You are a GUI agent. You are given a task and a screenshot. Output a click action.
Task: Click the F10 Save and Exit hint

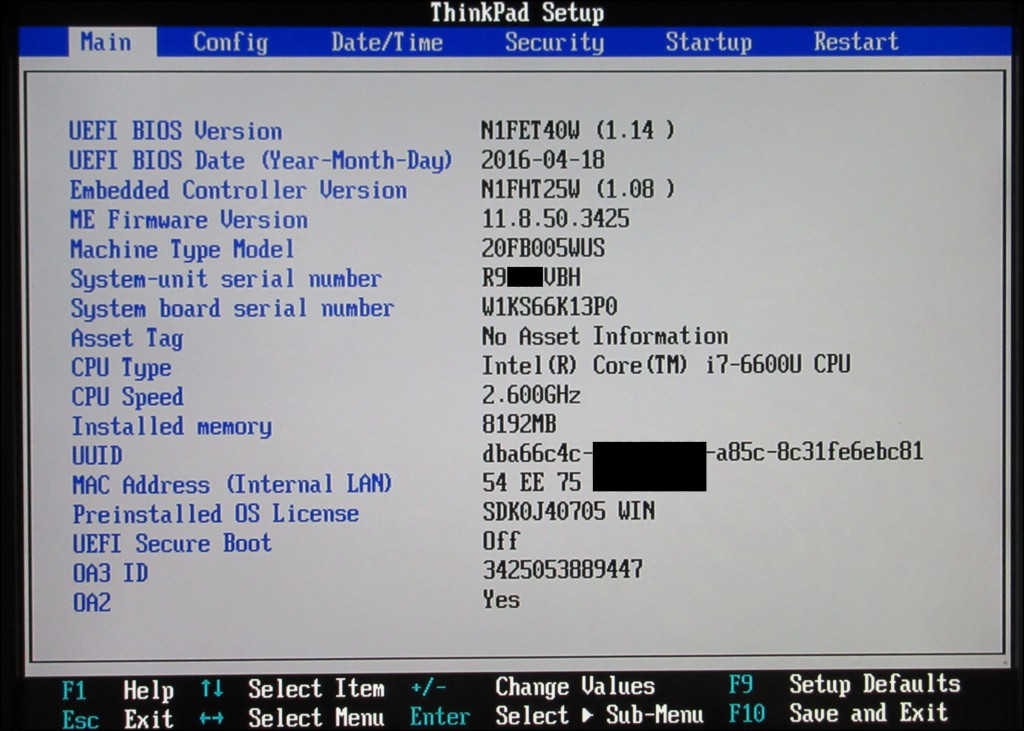(x=838, y=713)
